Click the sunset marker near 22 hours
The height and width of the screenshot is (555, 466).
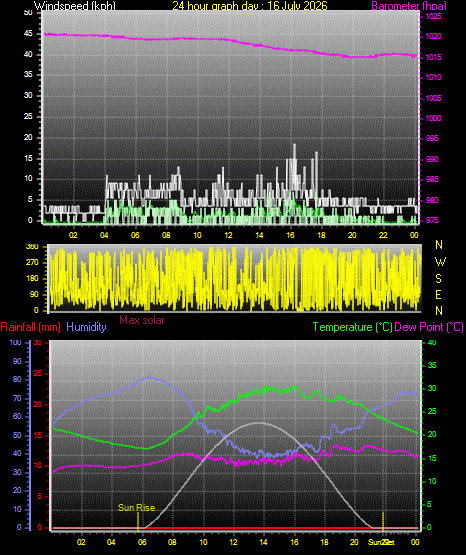(383, 521)
